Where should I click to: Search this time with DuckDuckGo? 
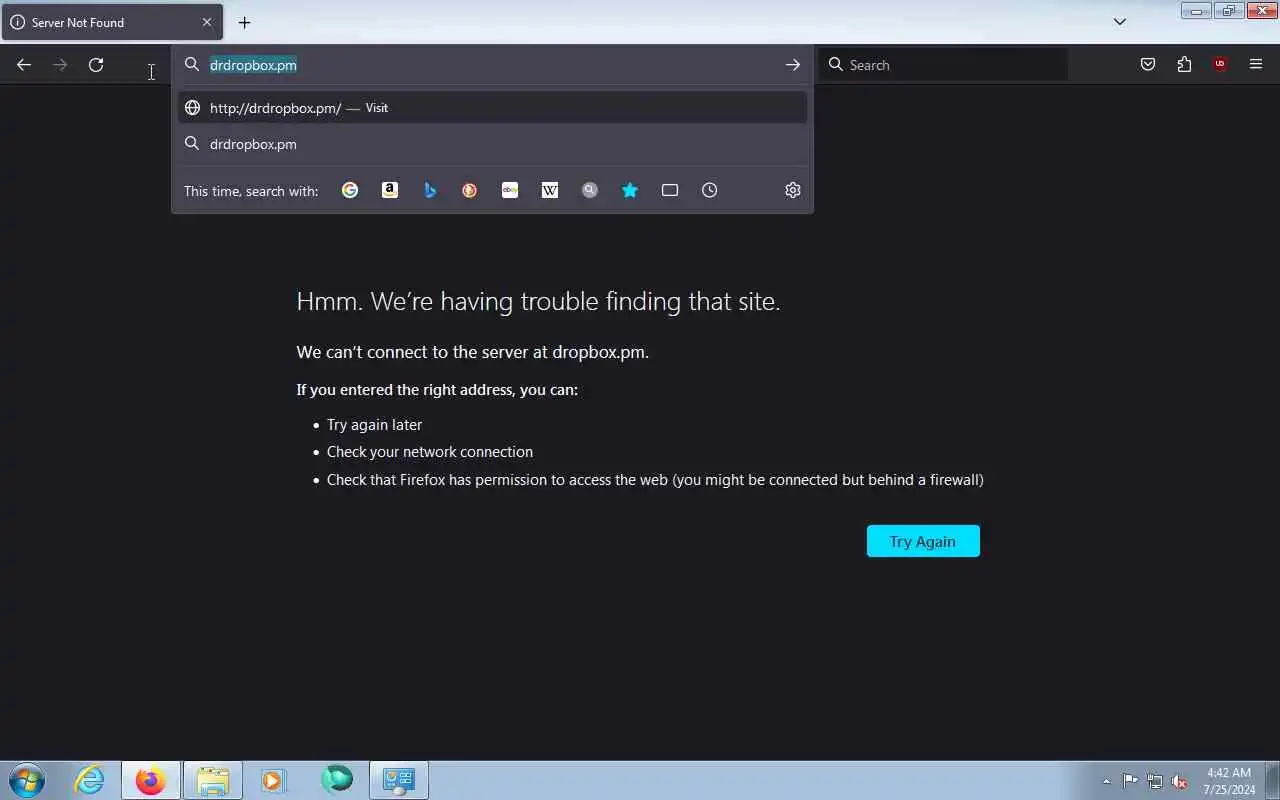(x=470, y=190)
